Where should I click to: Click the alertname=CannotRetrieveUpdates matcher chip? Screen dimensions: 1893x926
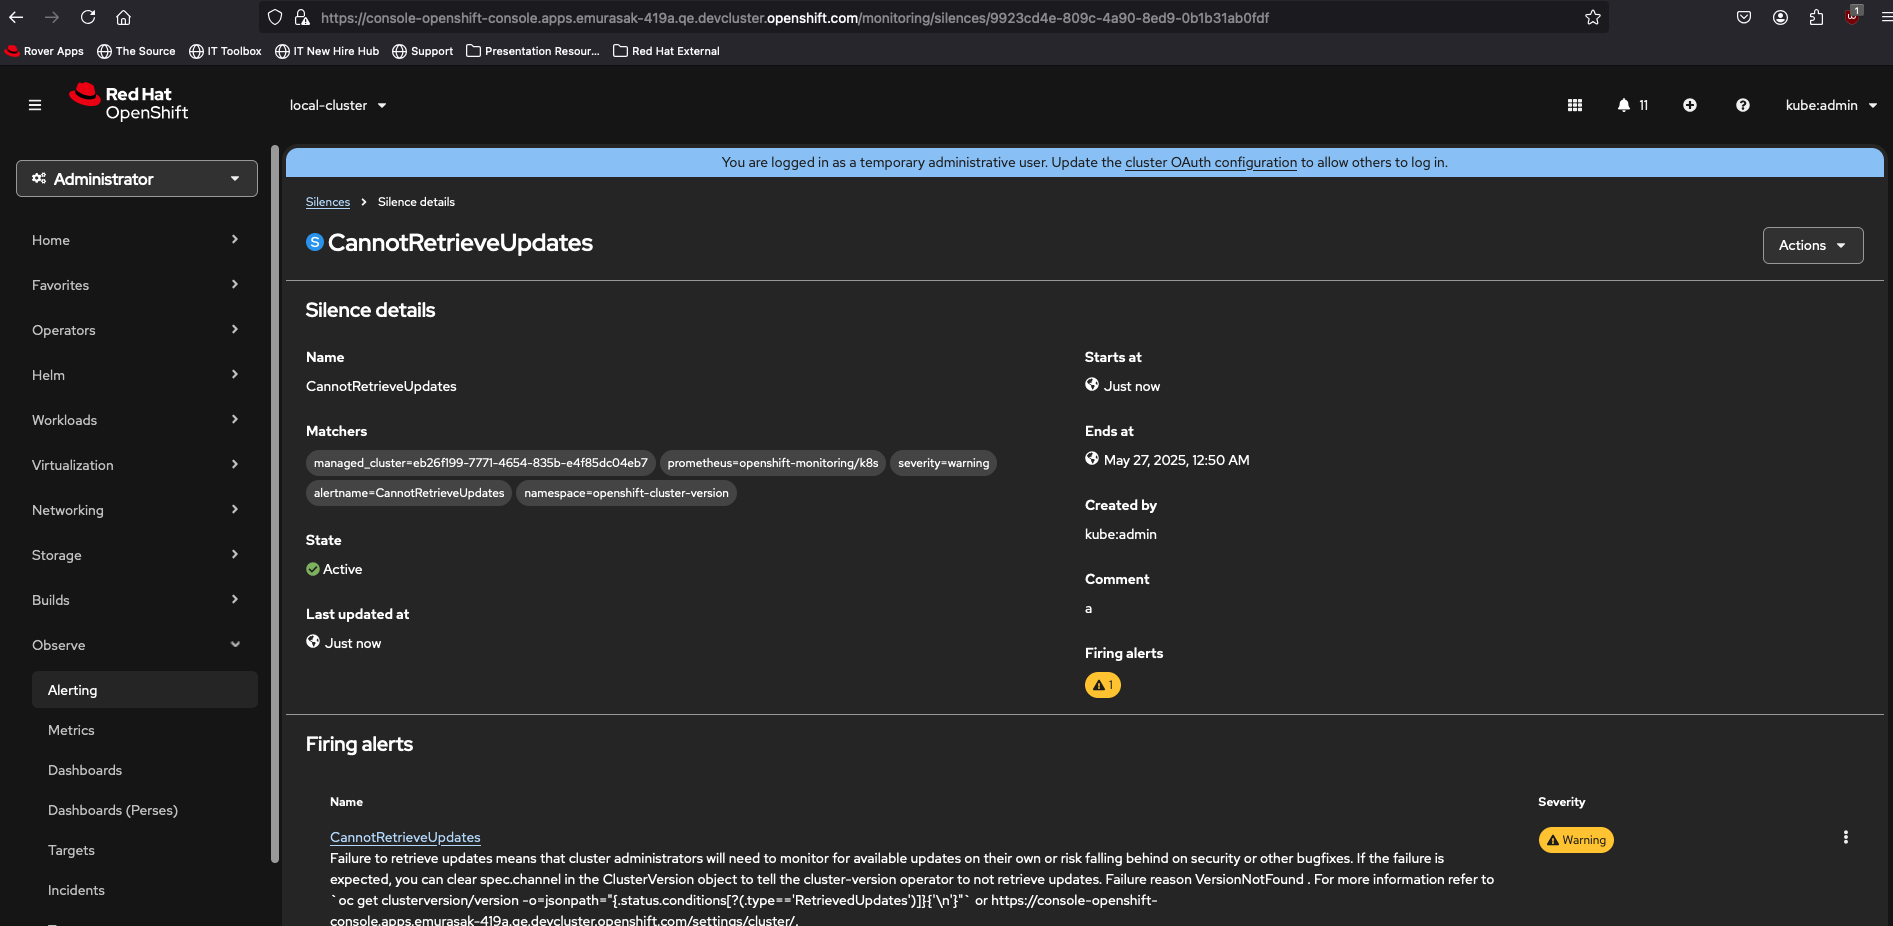point(409,493)
